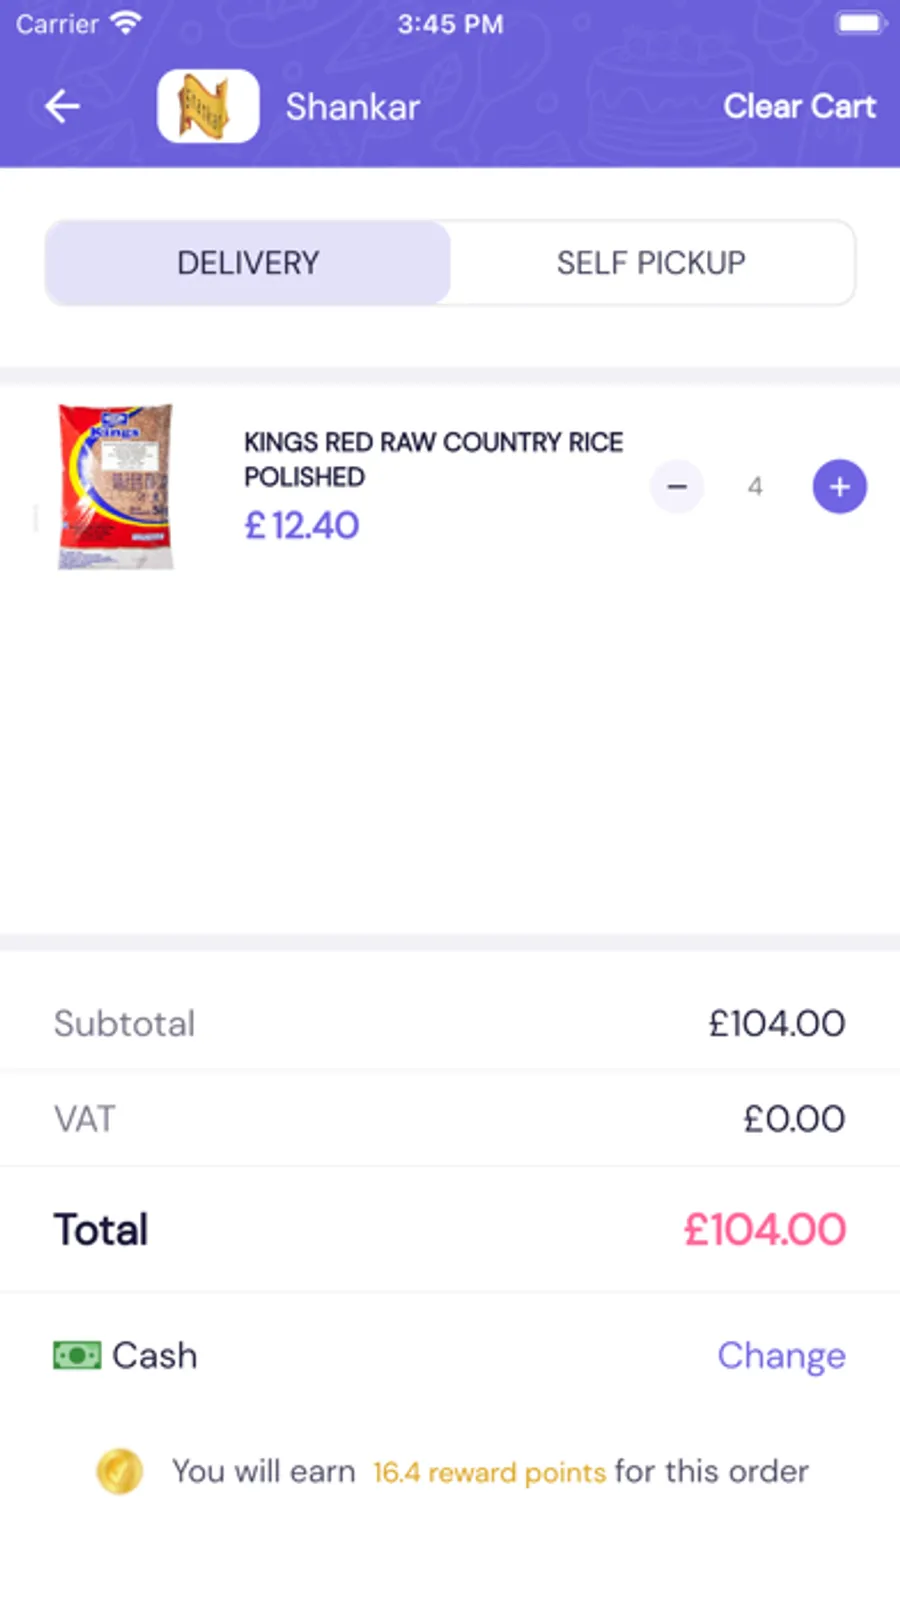The width and height of the screenshot is (900, 1598).
Task: Tap the battery indicator icon
Action: click(x=859, y=23)
